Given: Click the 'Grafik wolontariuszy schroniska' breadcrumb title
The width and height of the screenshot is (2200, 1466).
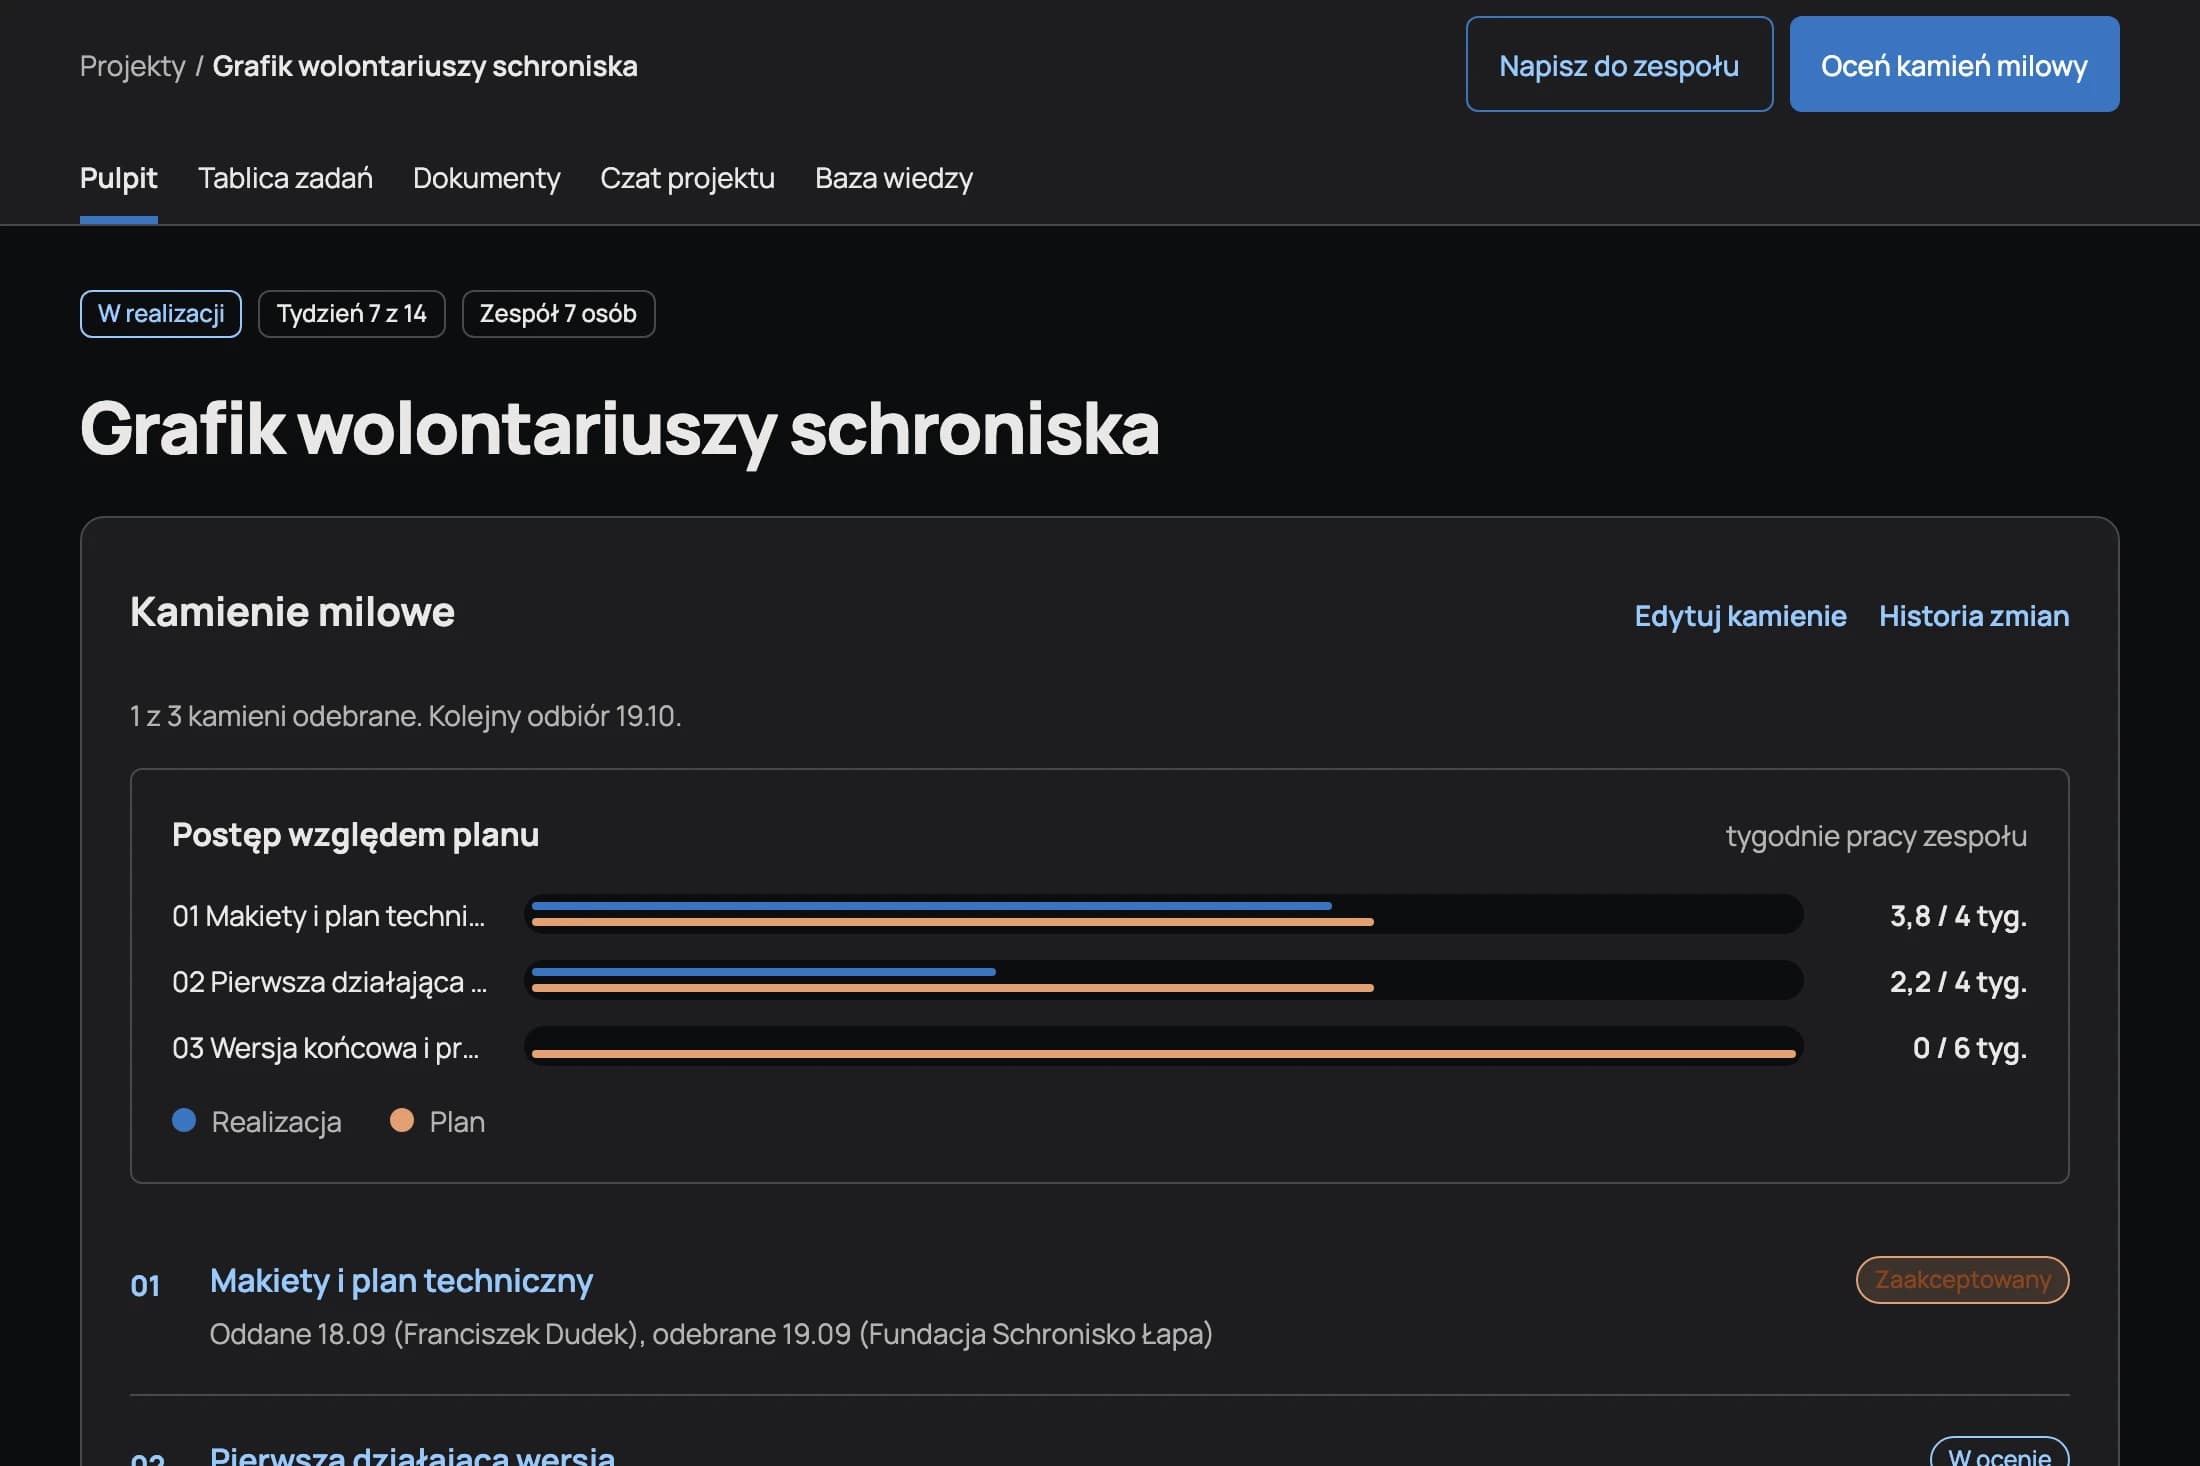Looking at the screenshot, I should pos(425,66).
